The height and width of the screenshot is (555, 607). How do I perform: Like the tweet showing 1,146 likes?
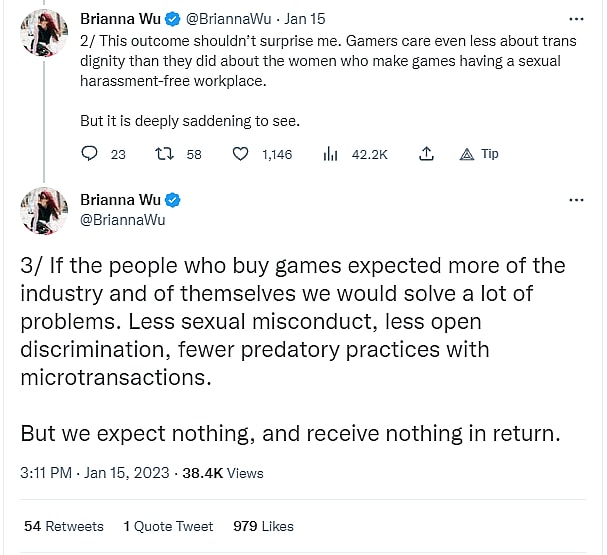[240, 154]
